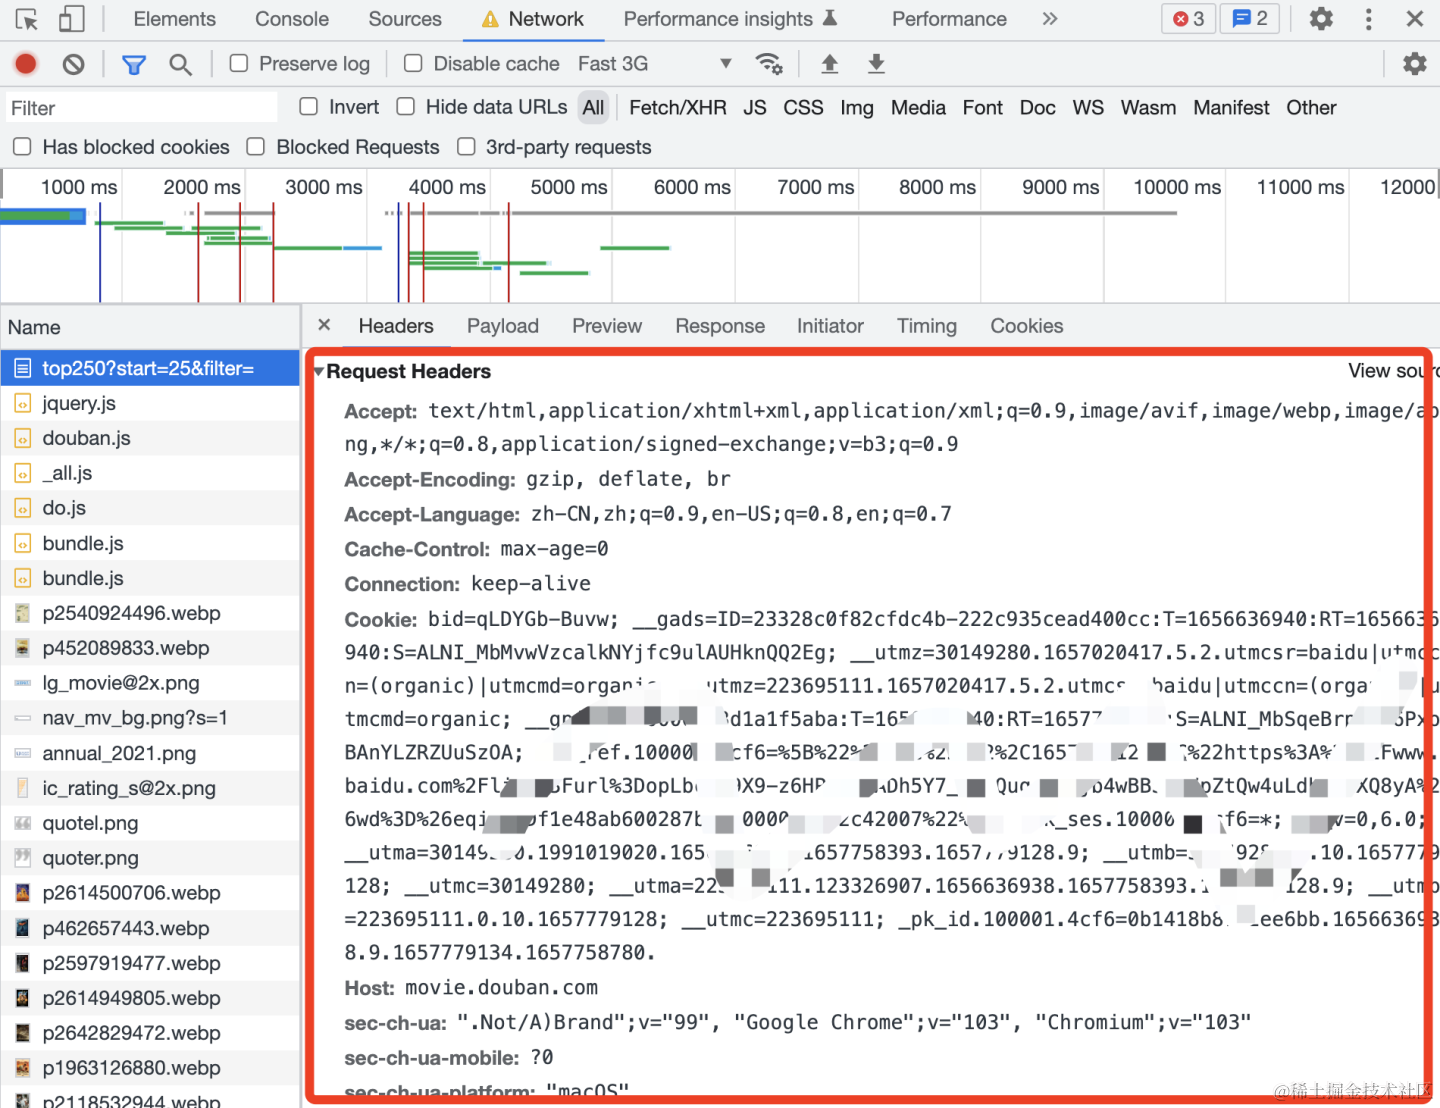
Task: Select the inspect element cursor icon
Action: tap(27, 19)
